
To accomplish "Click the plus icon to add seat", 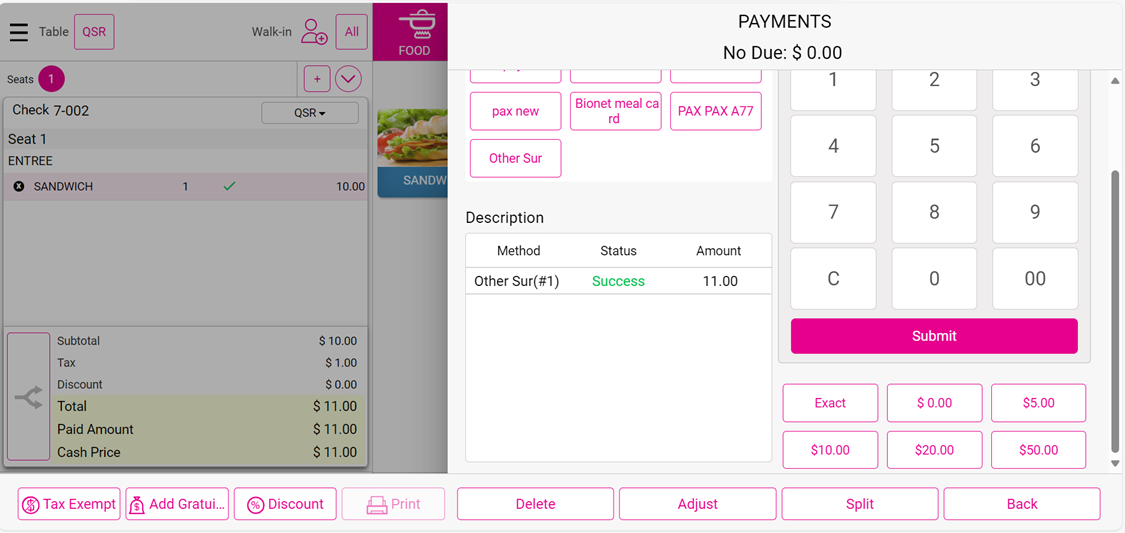I will click(x=317, y=79).
